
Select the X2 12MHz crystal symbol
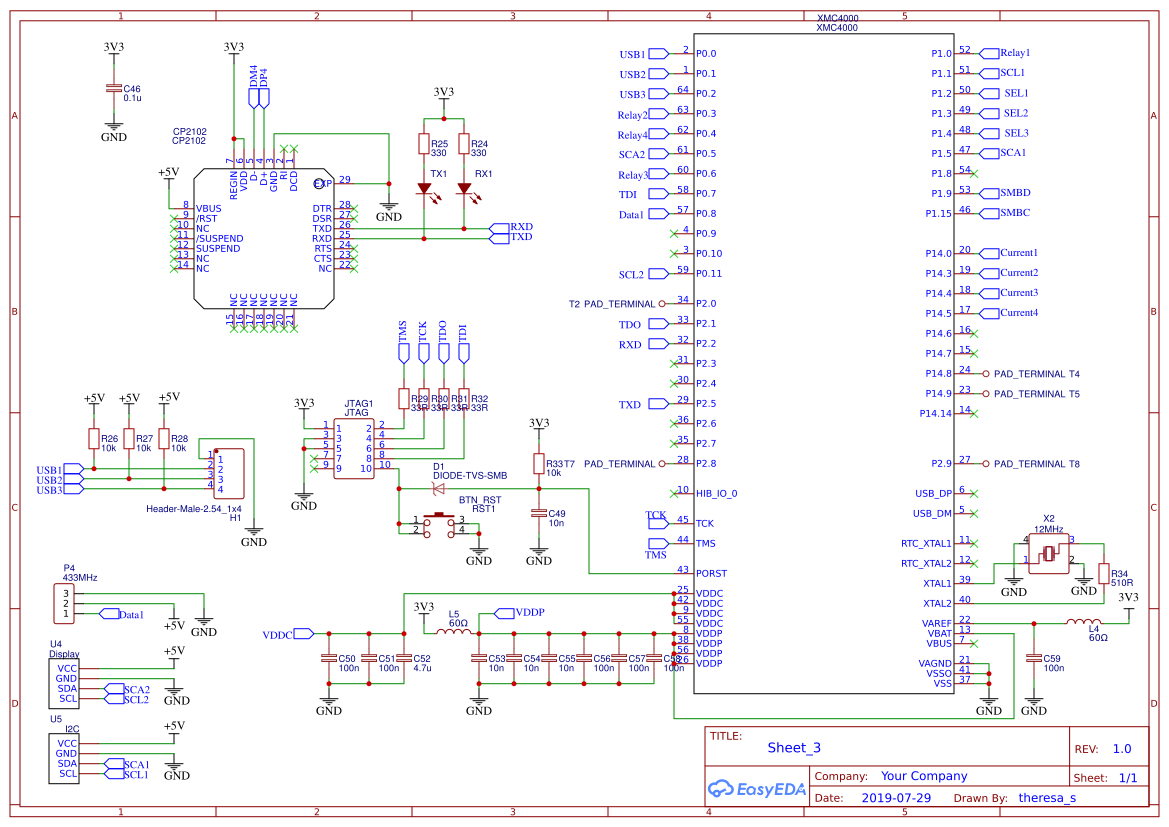pos(1047,553)
